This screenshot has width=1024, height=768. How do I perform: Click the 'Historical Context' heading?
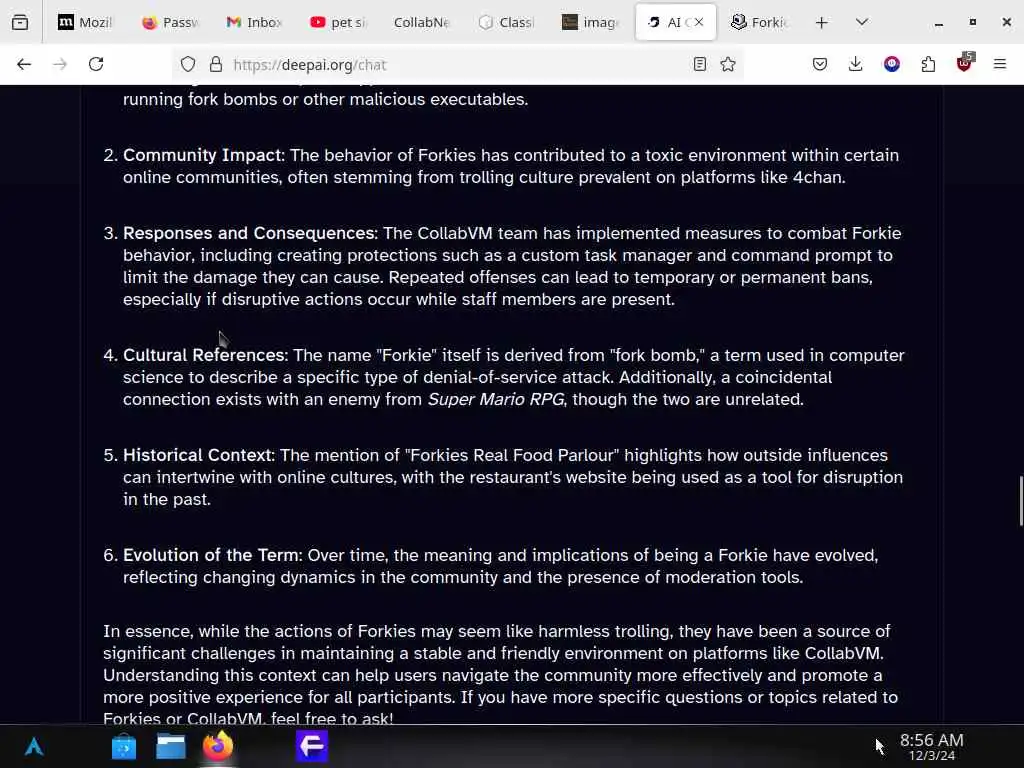[198, 455]
